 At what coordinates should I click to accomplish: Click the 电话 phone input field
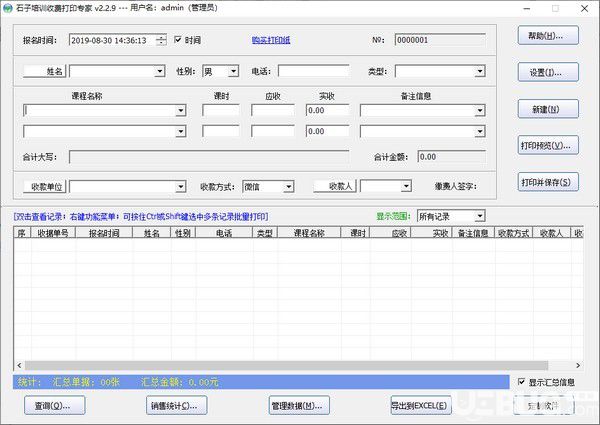pos(313,71)
